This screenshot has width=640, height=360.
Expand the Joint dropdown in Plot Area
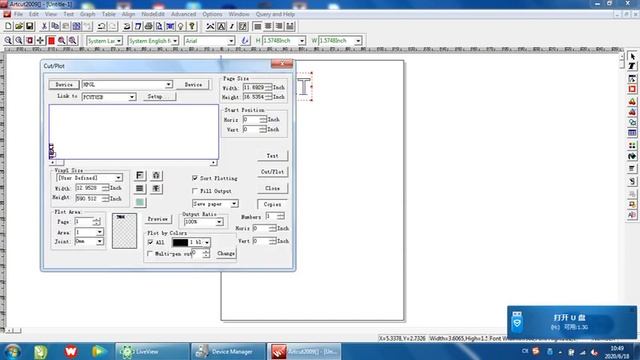point(99,242)
